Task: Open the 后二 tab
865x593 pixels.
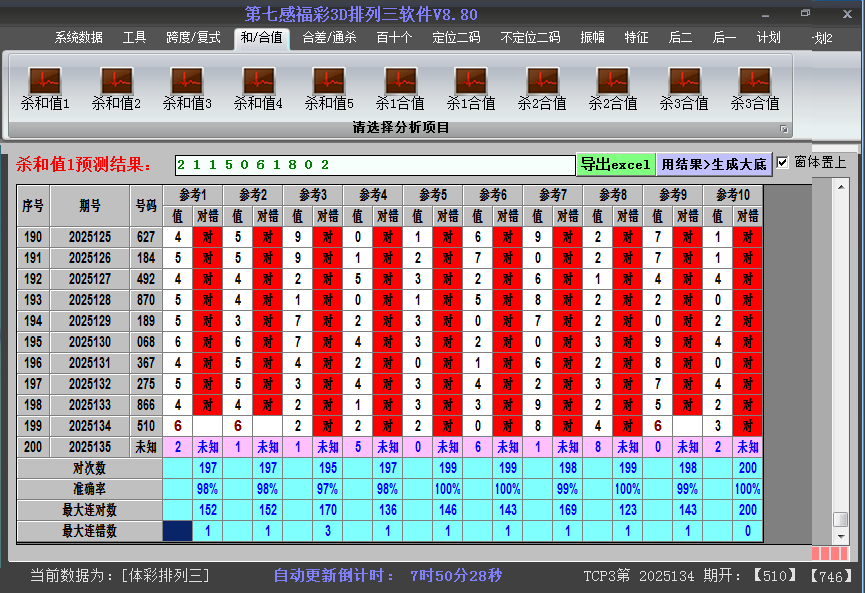Action: tap(680, 38)
